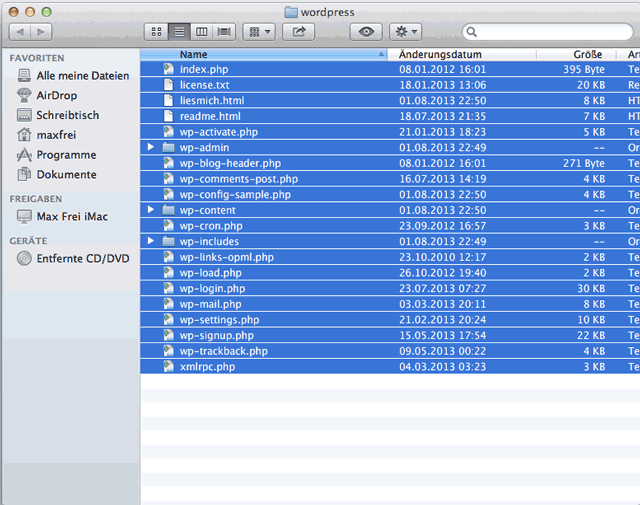Image resolution: width=640 pixels, height=505 pixels.
Task: Select the file name wp-load.php
Action: coord(211,273)
